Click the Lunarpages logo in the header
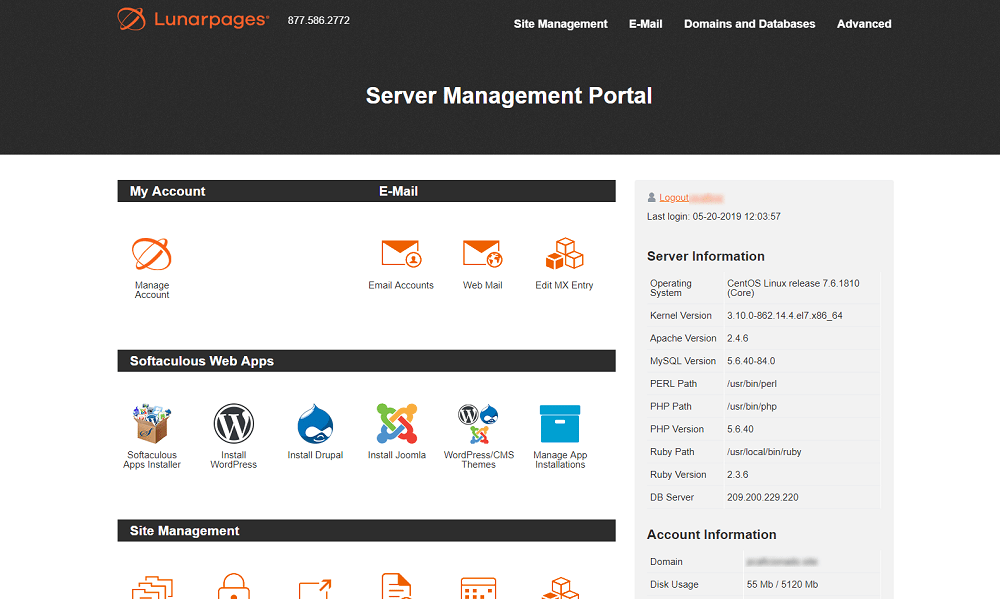The image size is (1000, 599). (x=193, y=19)
